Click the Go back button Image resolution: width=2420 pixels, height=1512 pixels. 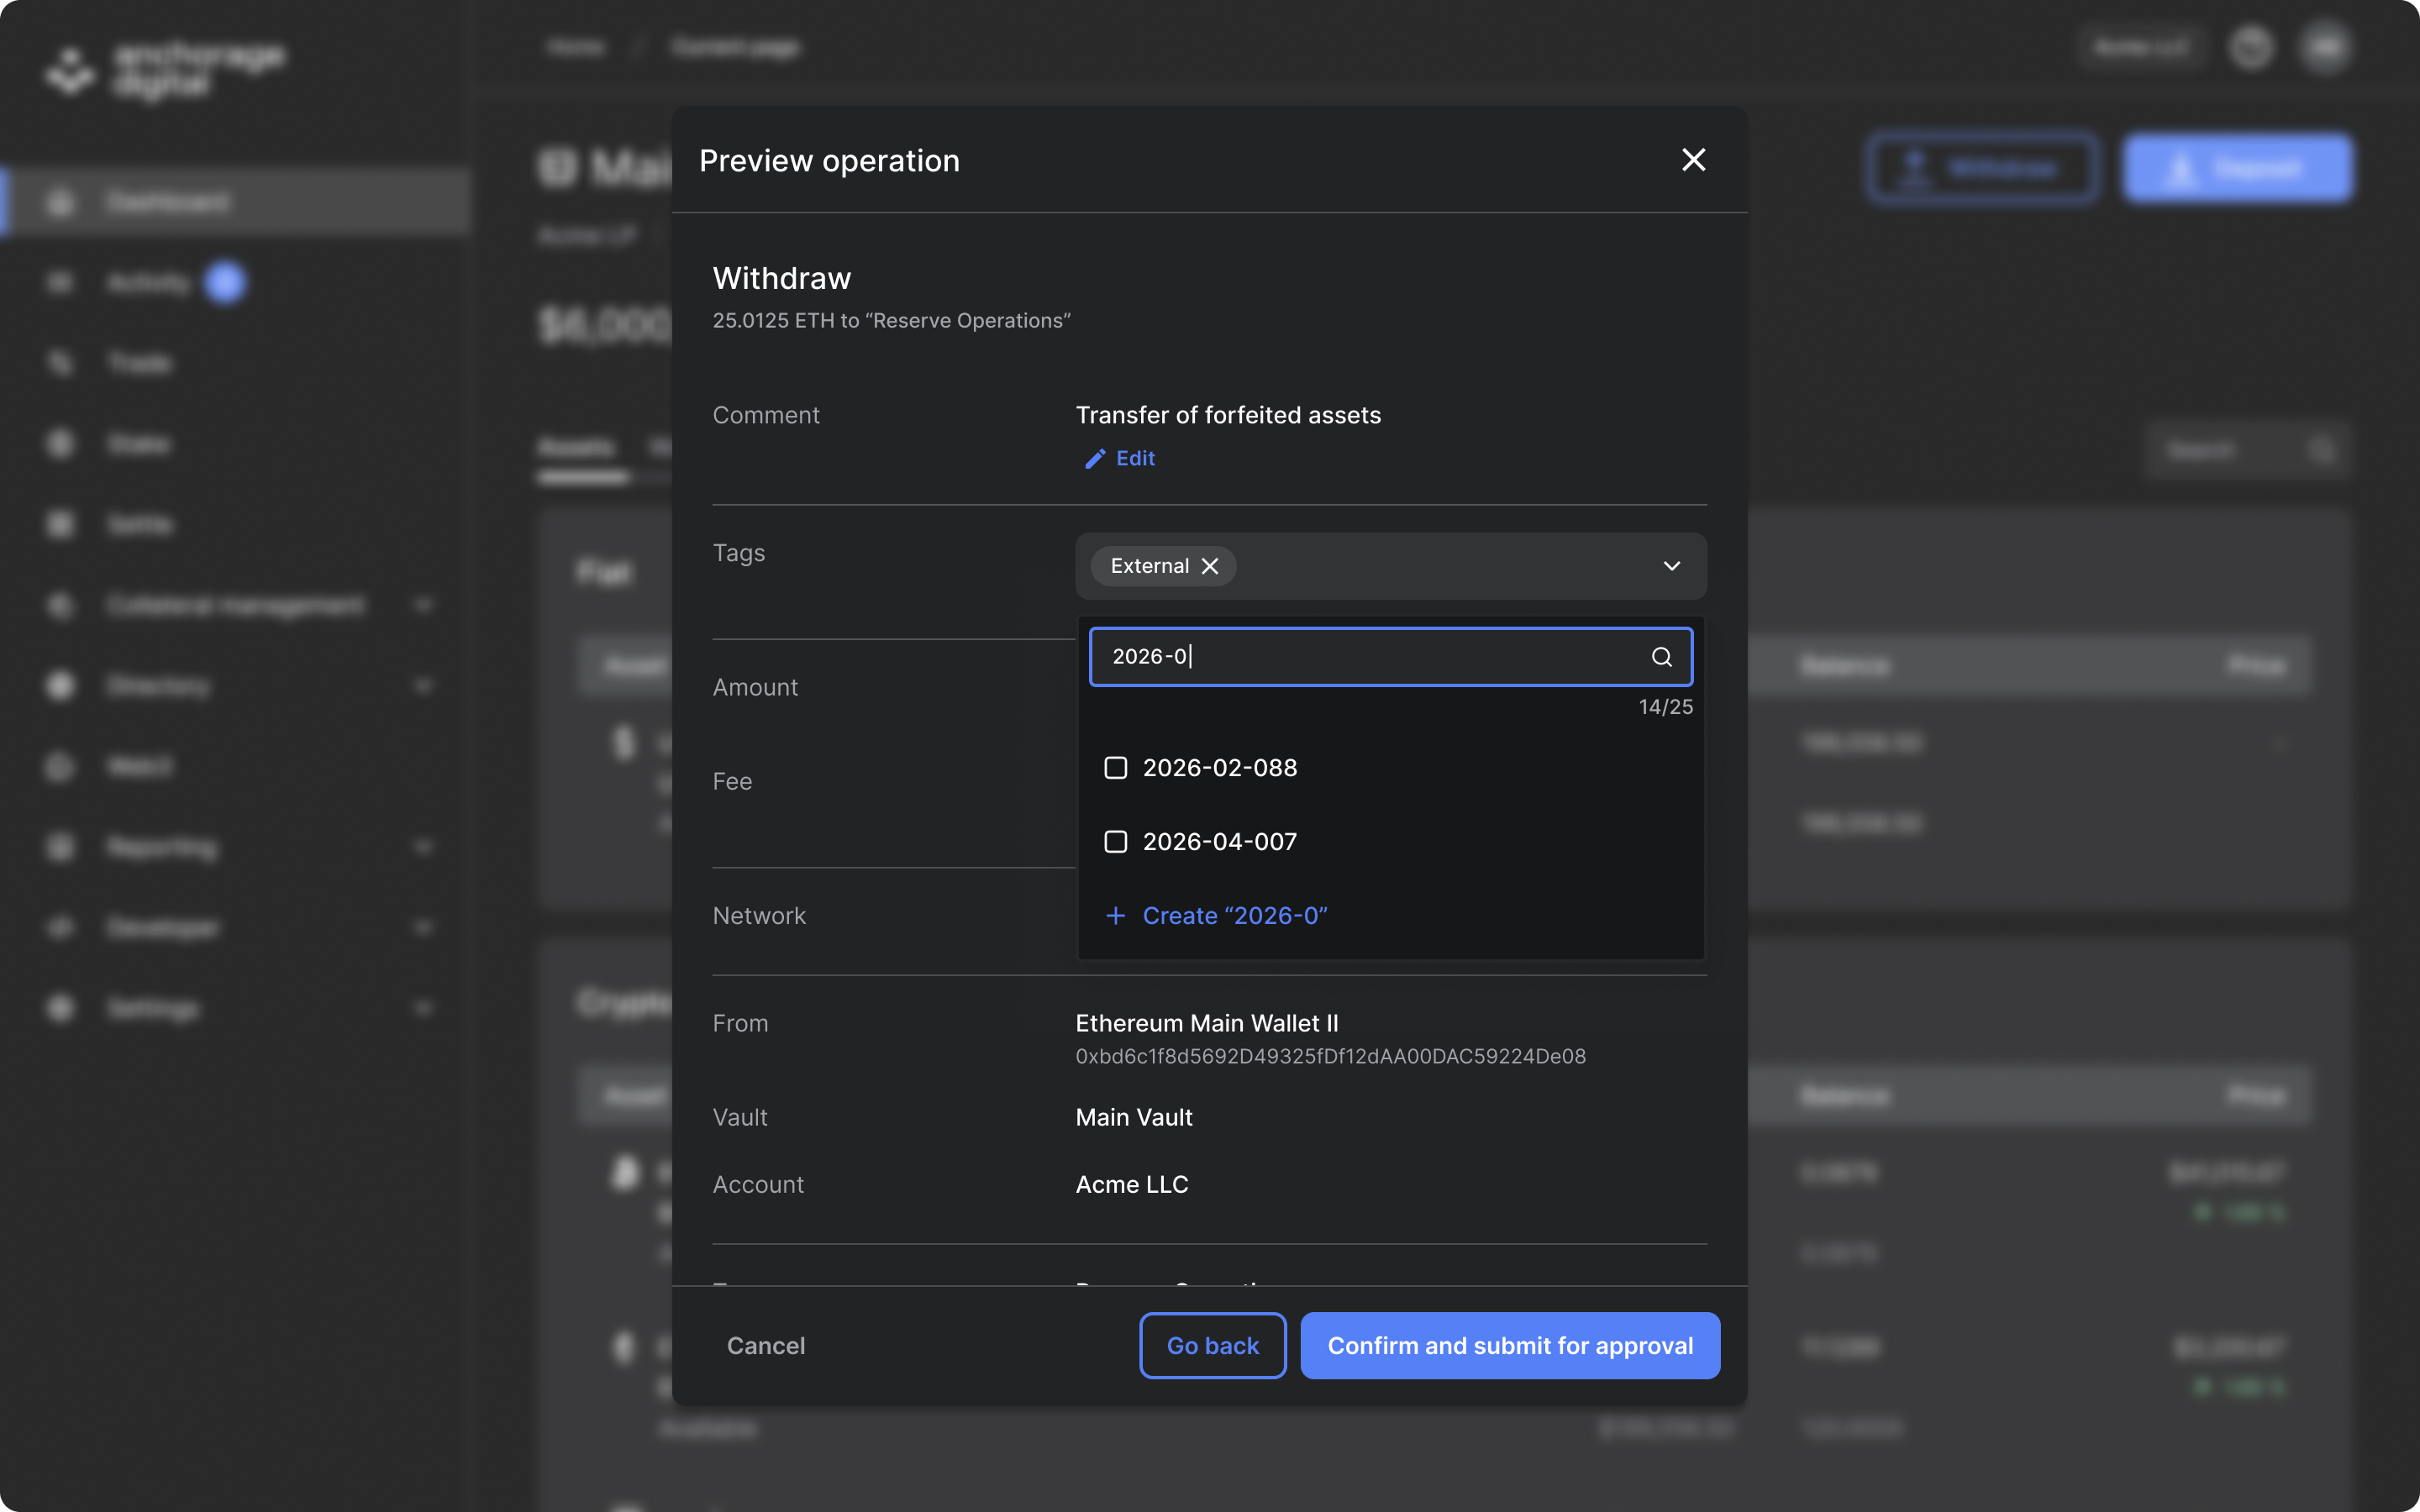(x=1213, y=1346)
